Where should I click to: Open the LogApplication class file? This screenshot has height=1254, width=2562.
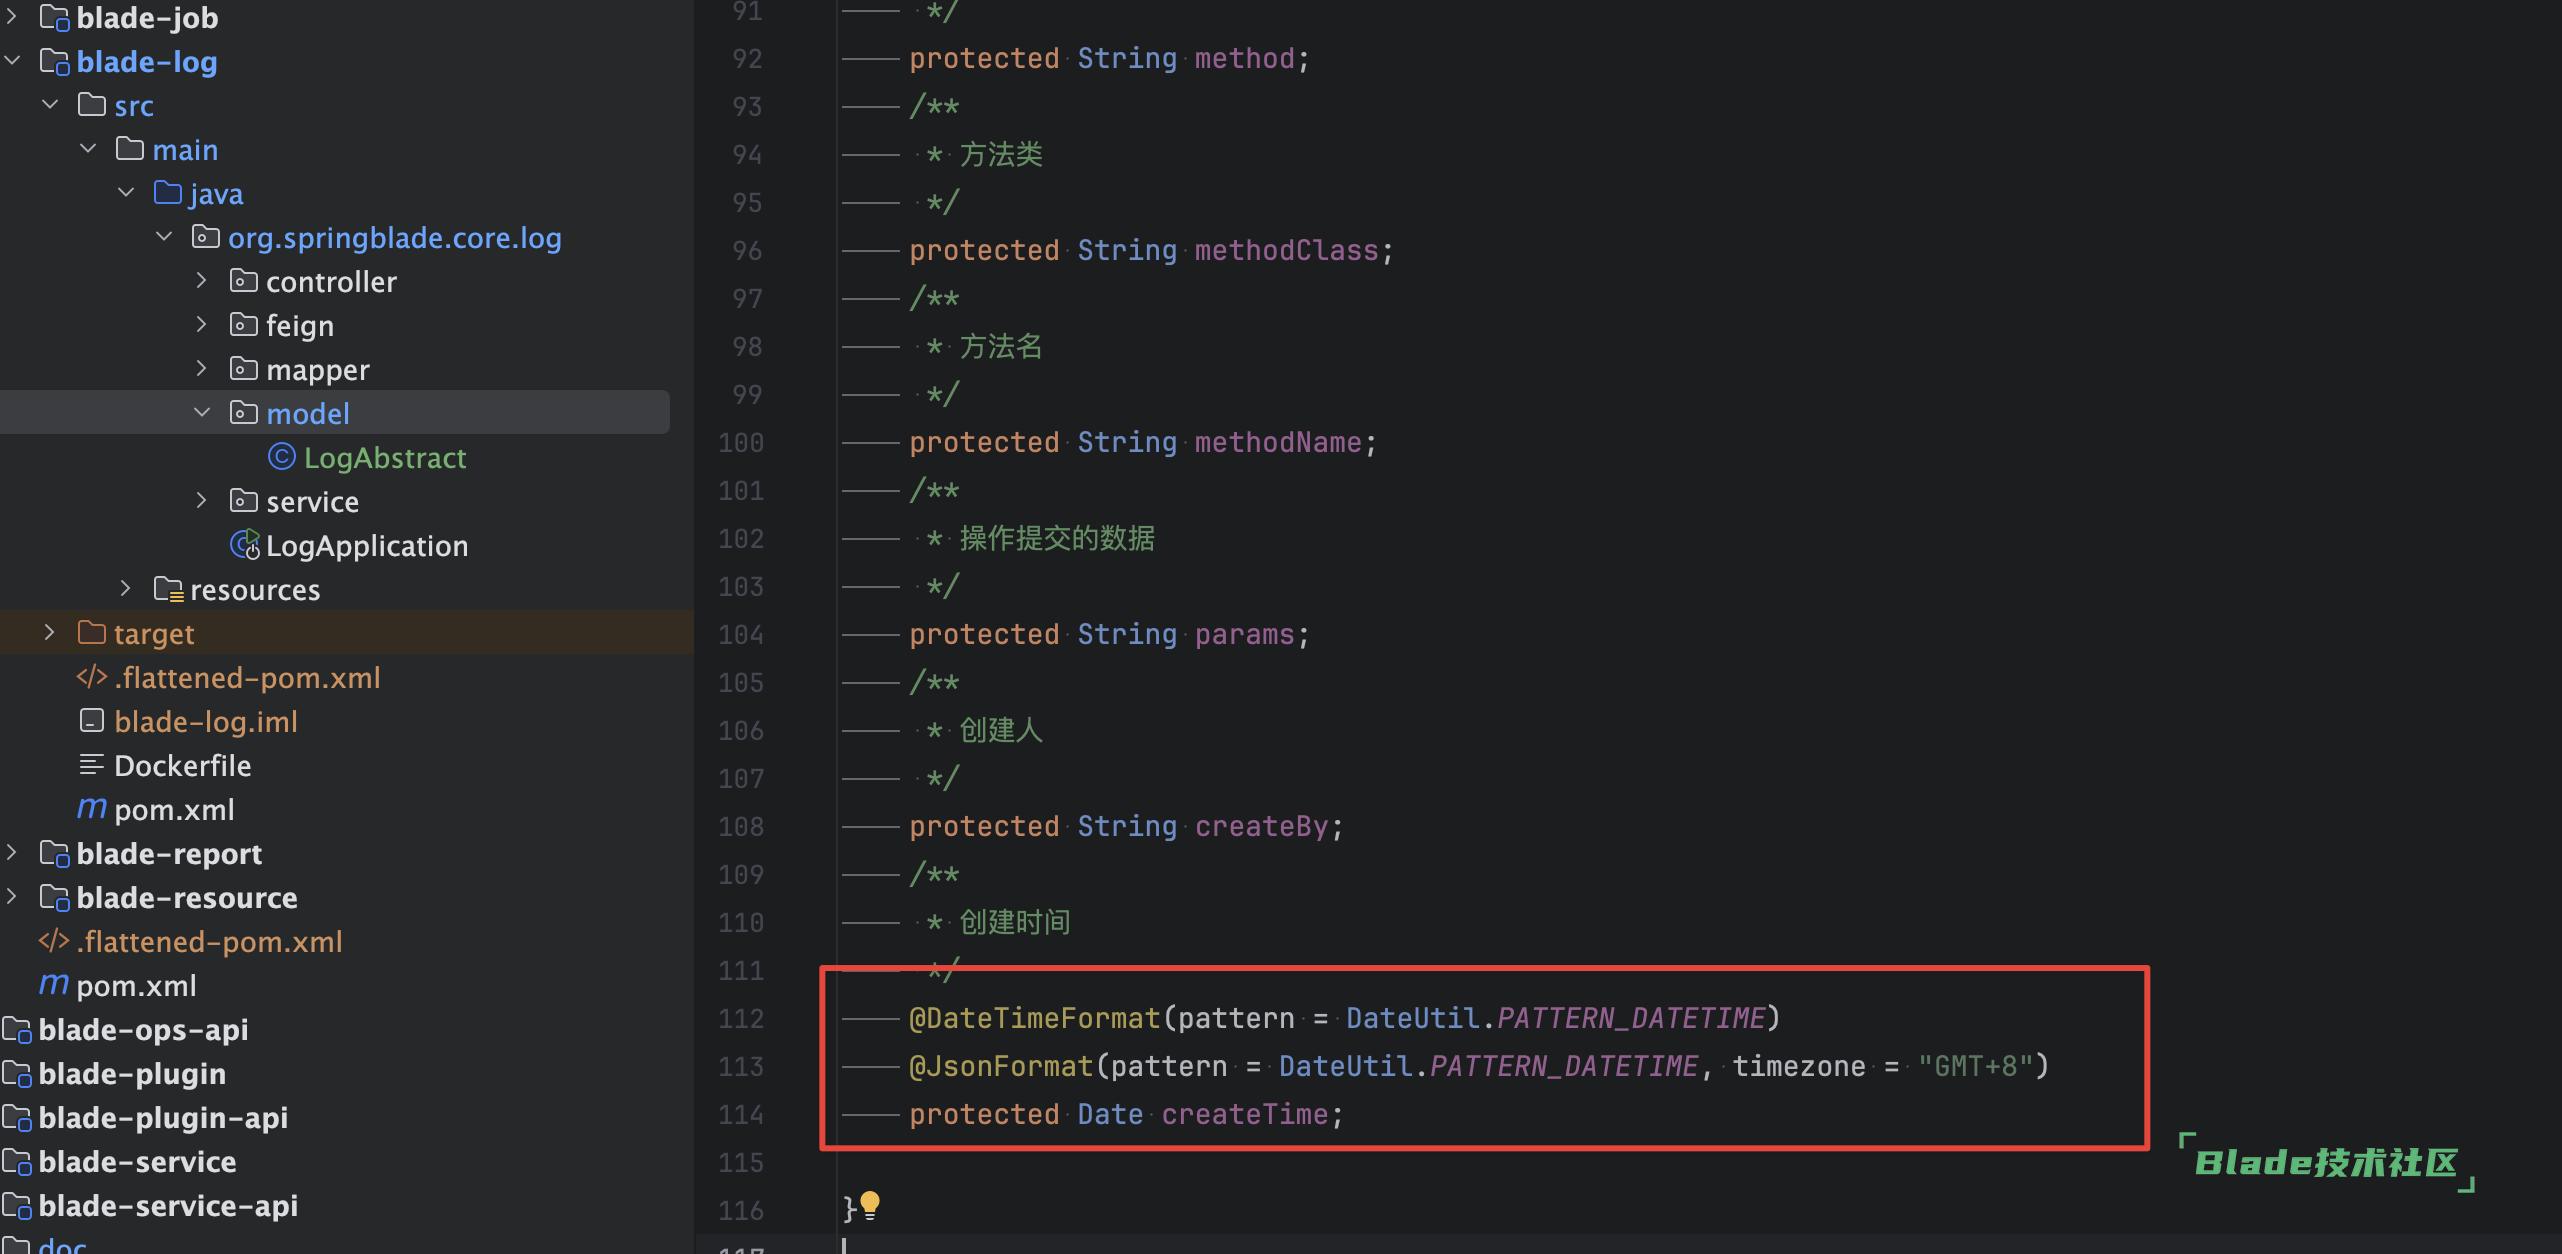[x=348, y=544]
